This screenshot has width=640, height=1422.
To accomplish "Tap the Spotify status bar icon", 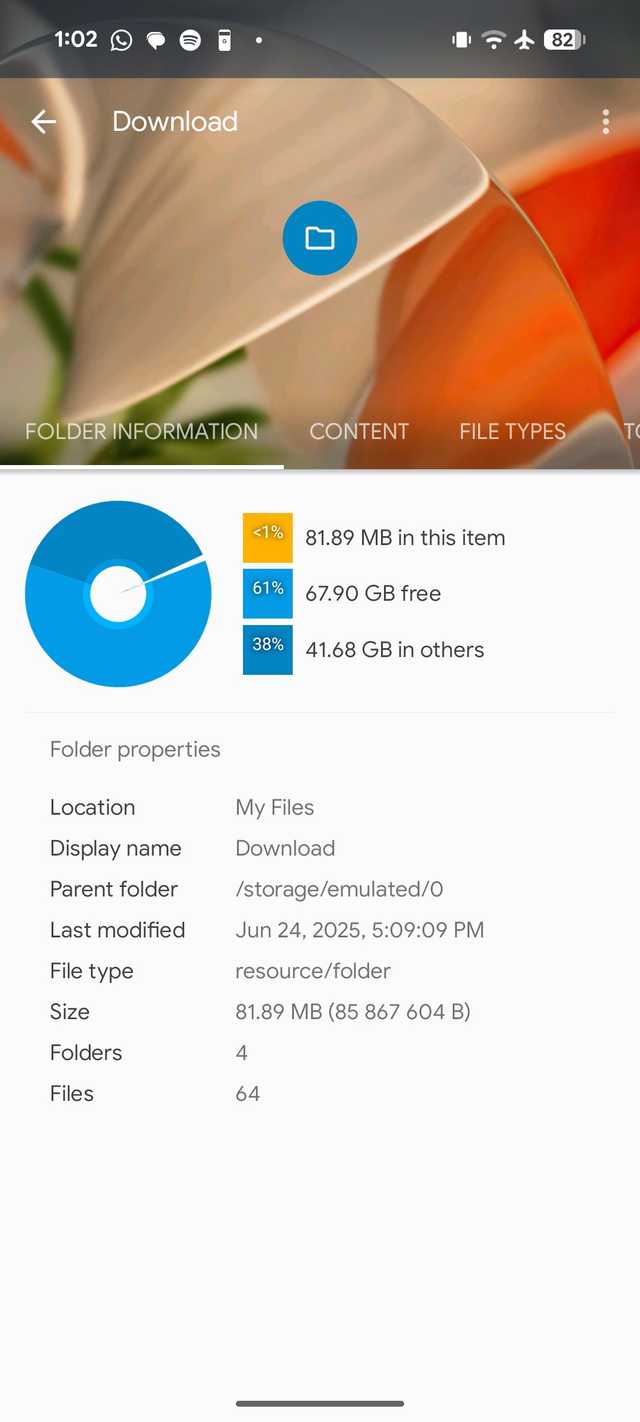I will coord(190,40).
